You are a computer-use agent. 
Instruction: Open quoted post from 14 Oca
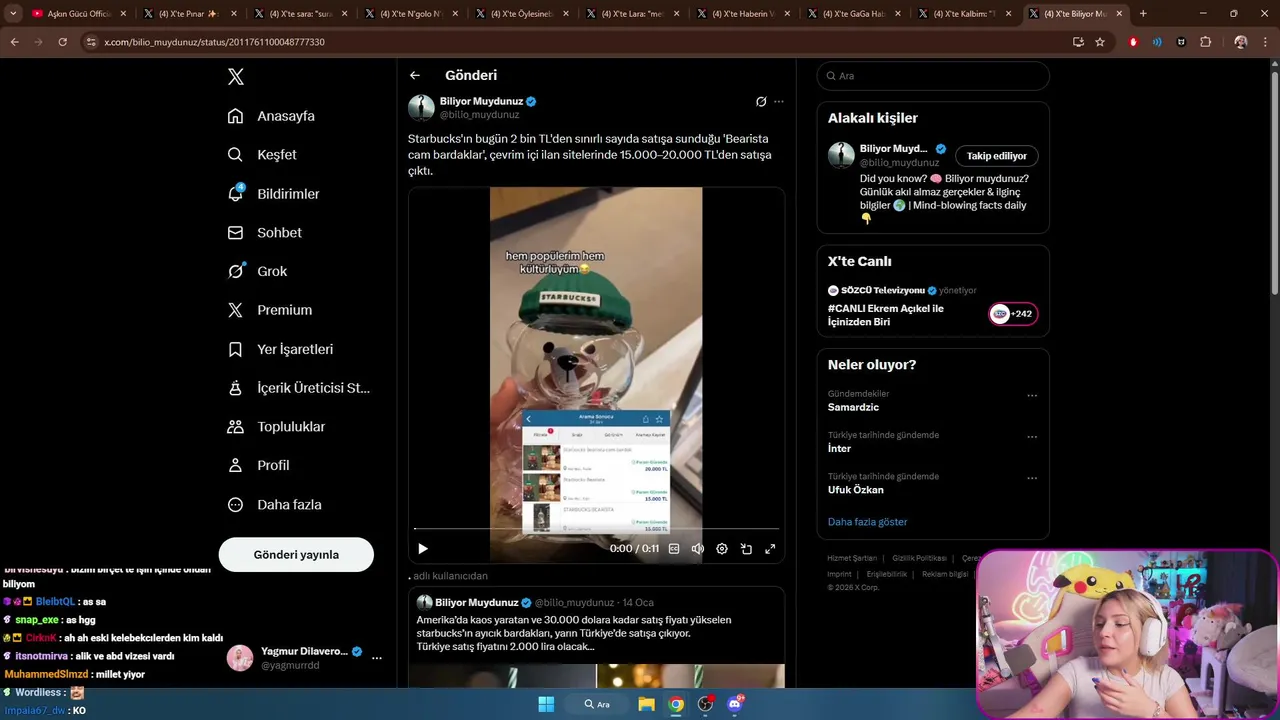596,637
